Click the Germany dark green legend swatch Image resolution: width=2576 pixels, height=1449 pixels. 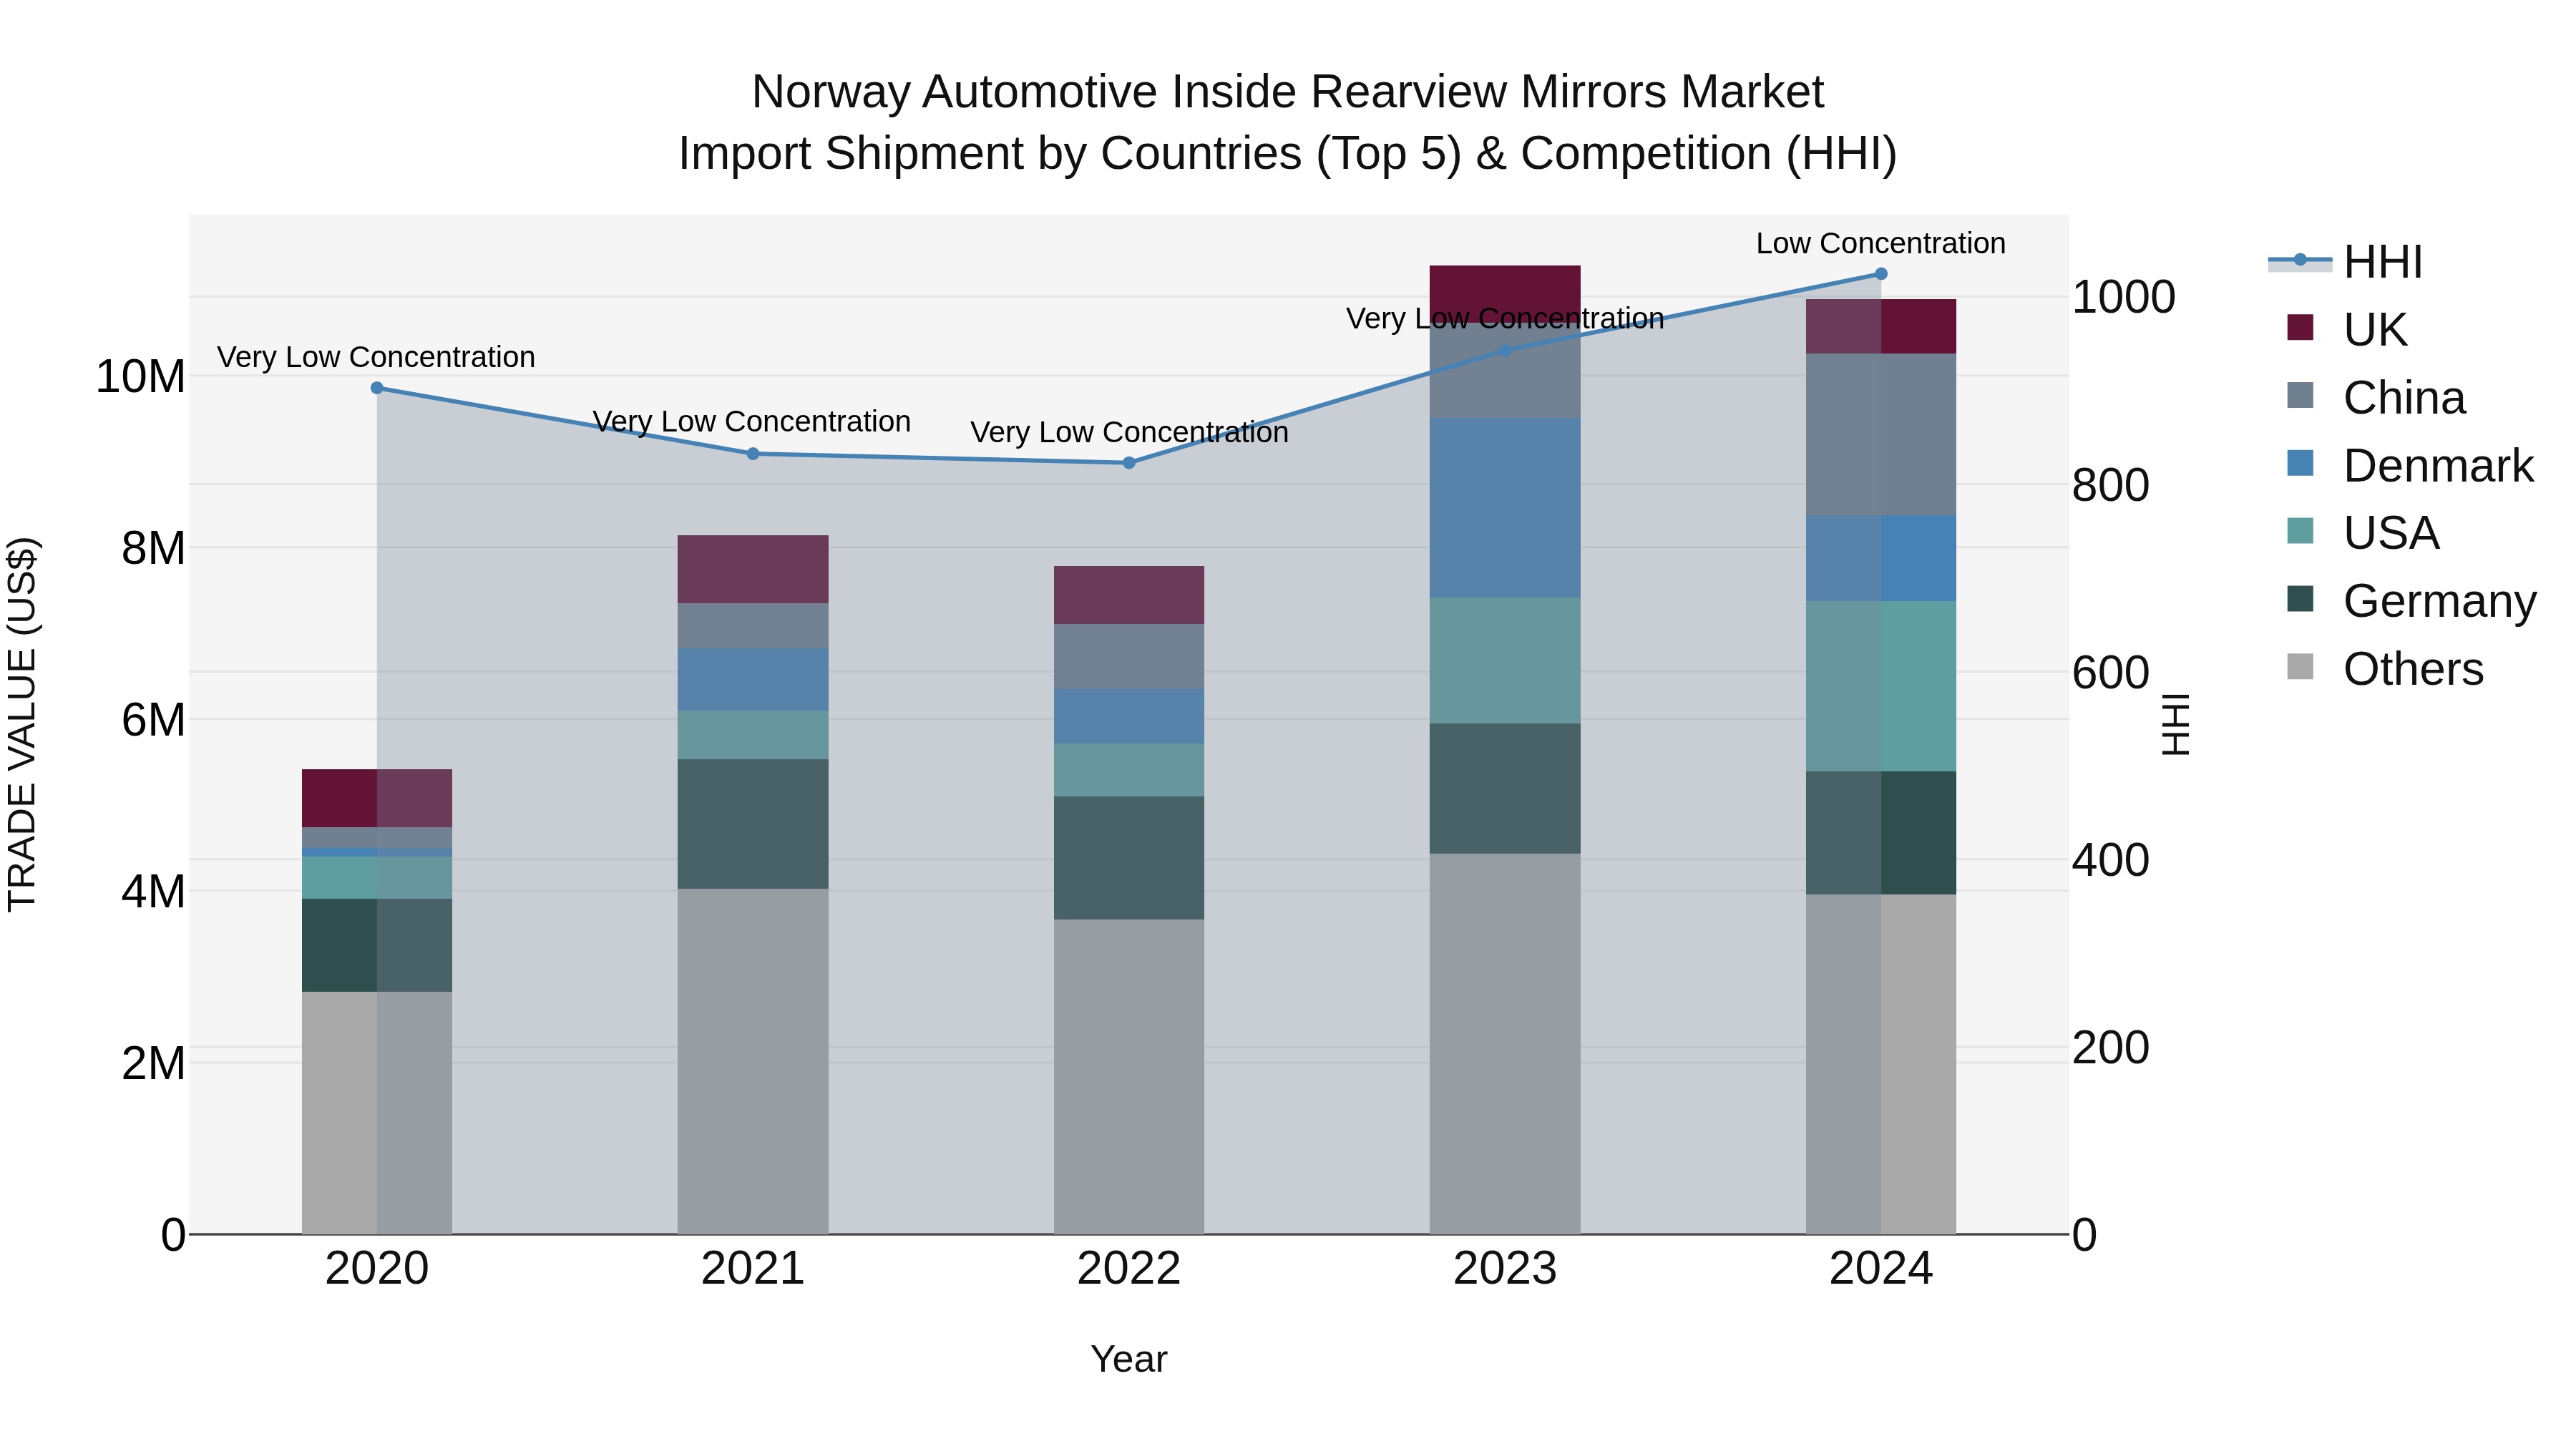[2300, 599]
